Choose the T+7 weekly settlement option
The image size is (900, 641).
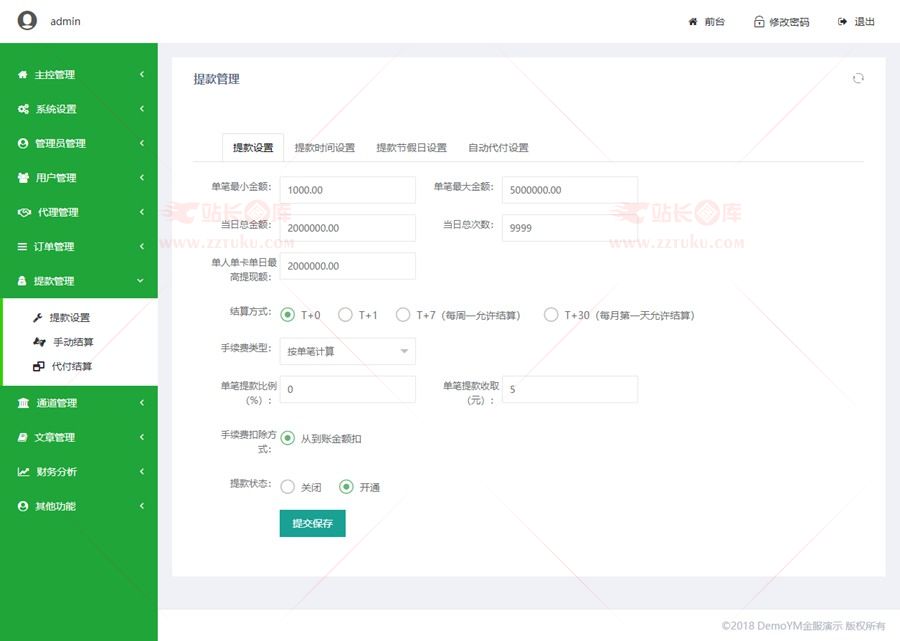(403, 315)
